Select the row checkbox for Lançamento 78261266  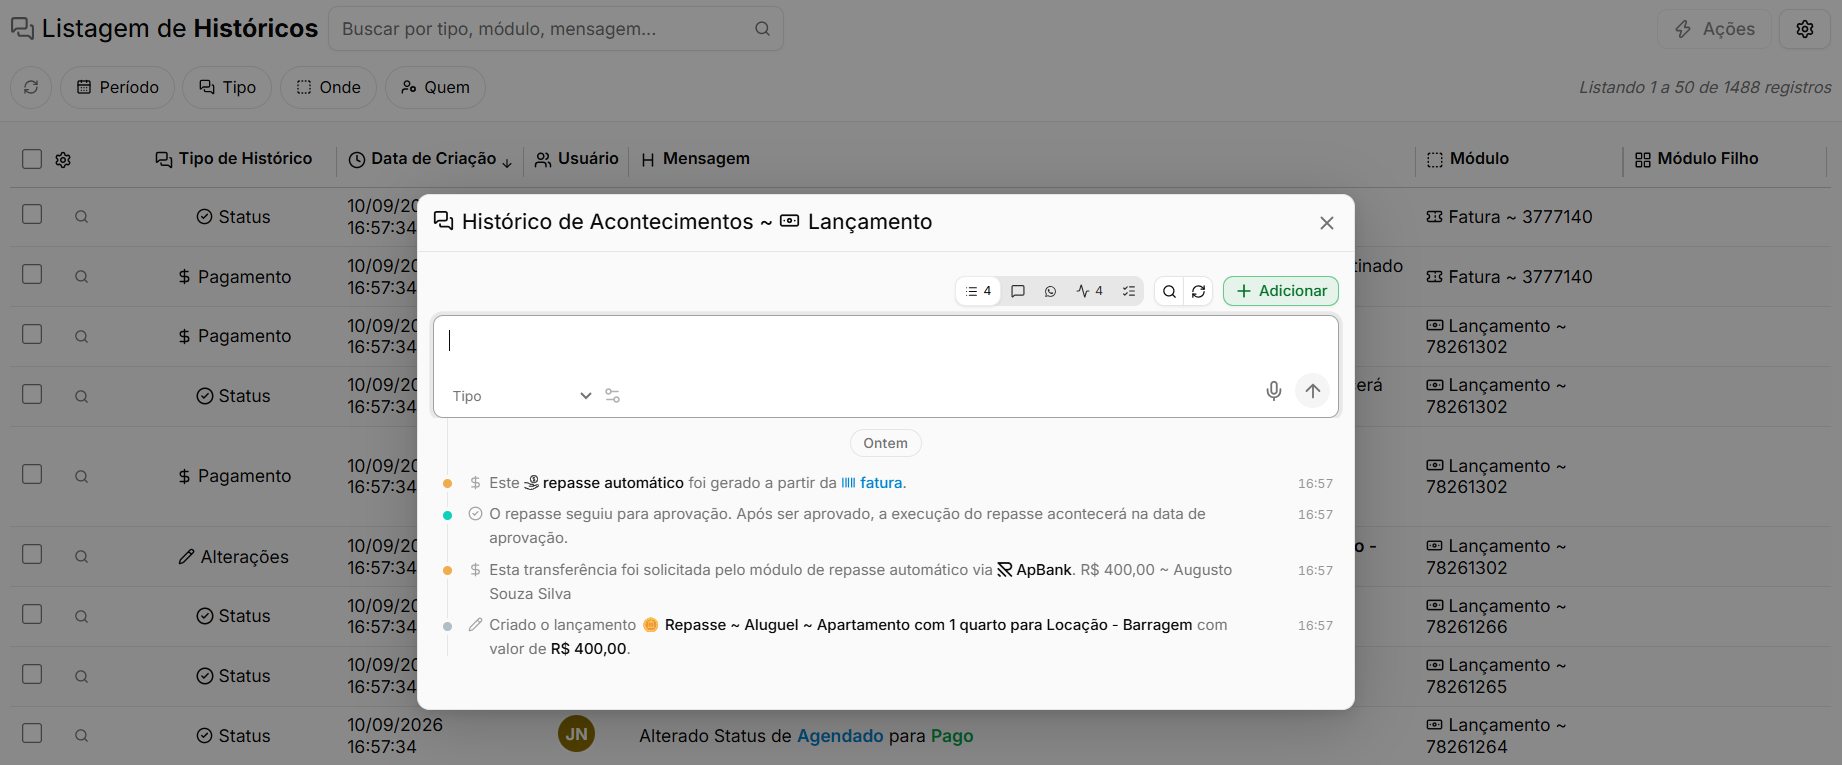(x=32, y=614)
